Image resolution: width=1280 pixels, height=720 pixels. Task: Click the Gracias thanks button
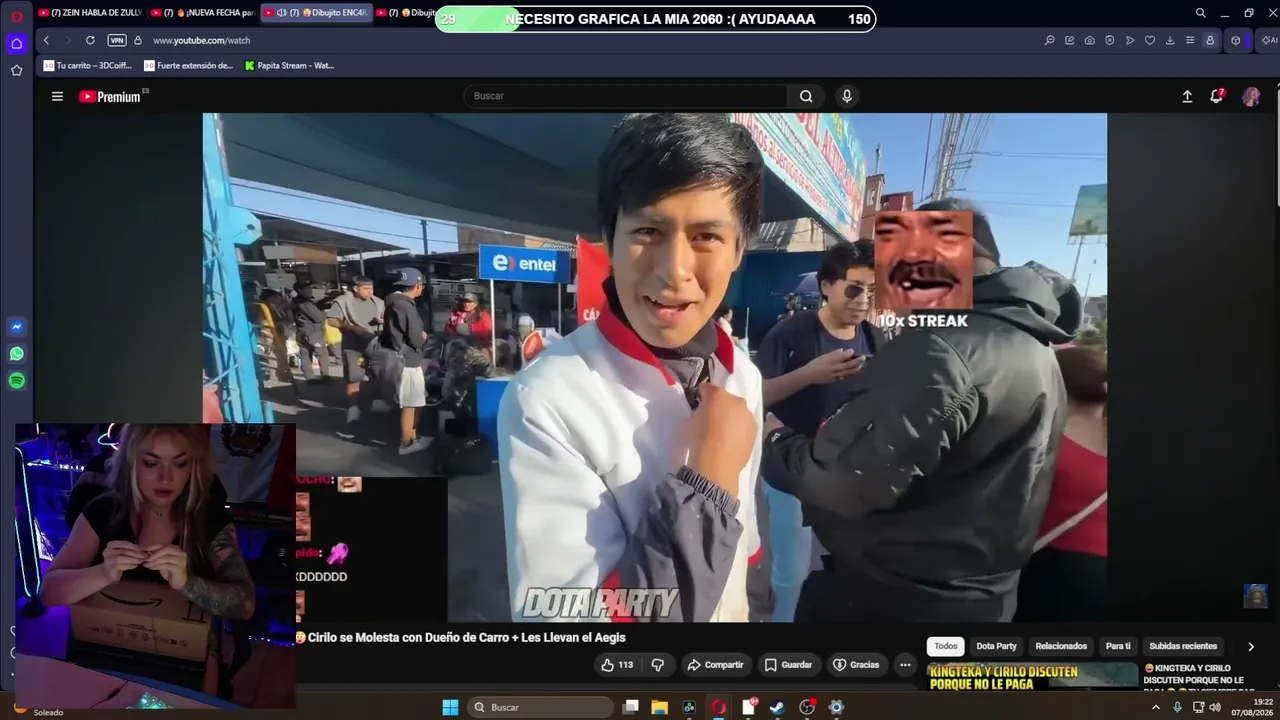pos(856,665)
